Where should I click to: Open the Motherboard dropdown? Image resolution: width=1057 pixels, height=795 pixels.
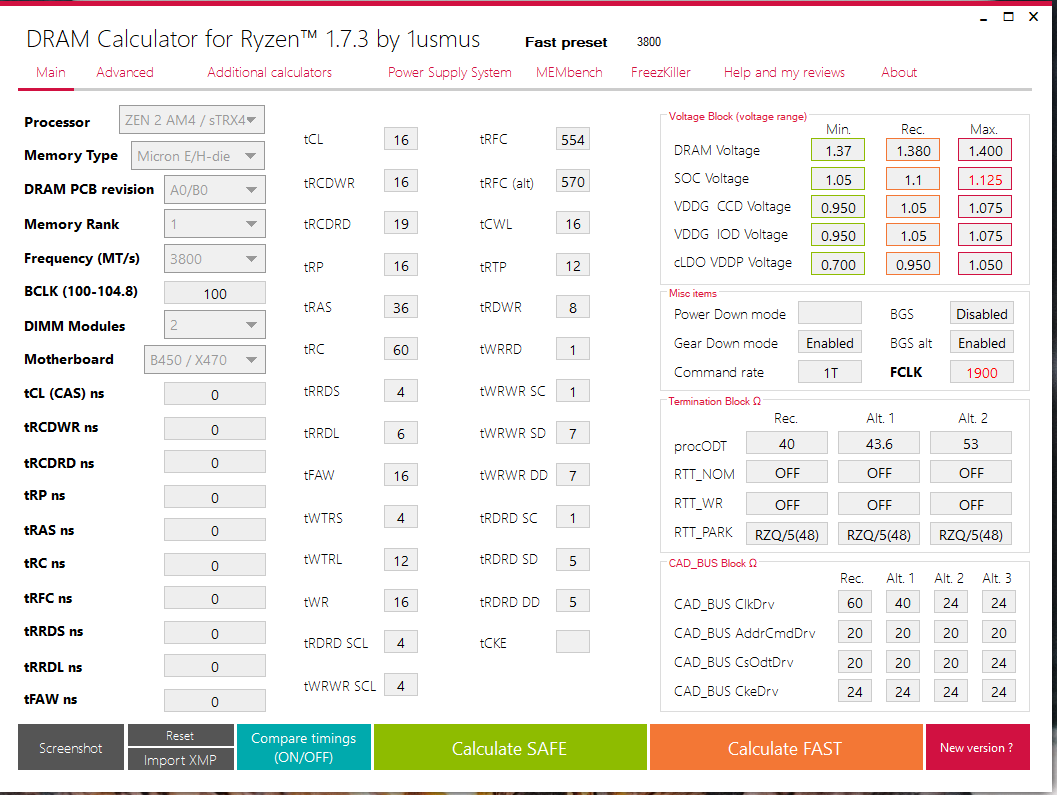pos(204,359)
